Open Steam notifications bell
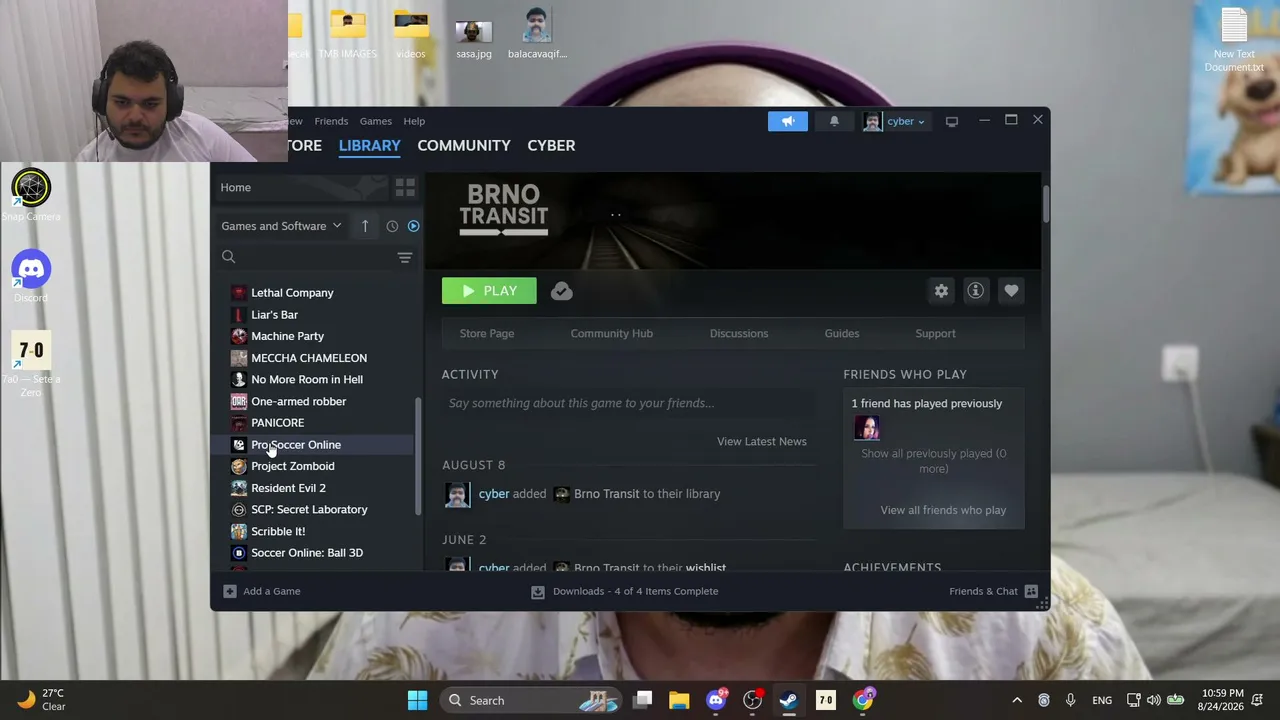 [x=834, y=121]
